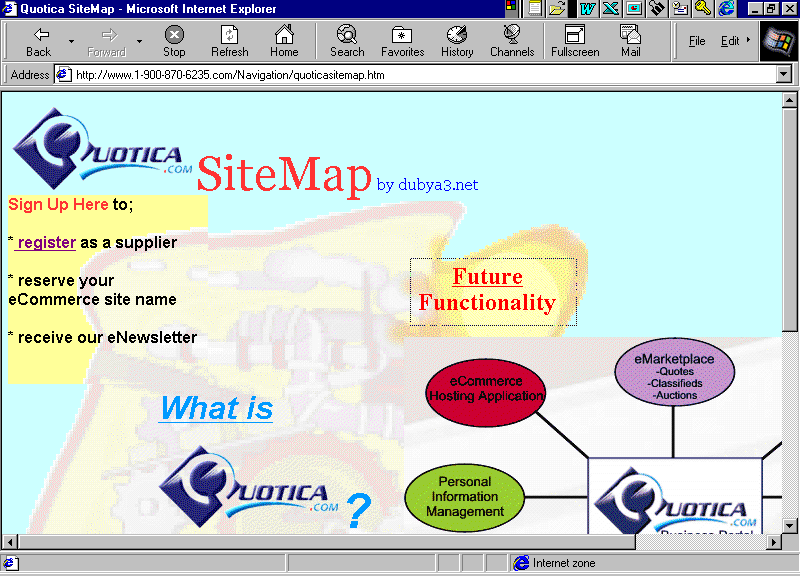Click the Internet Explorer shortcut bar icon
The image size is (800, 576).
pos(727,8)
